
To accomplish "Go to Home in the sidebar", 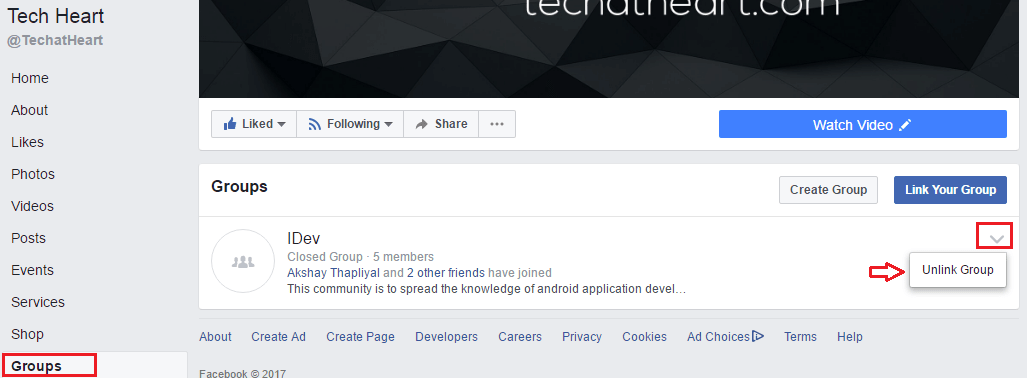I will click(x=29, y=78).
